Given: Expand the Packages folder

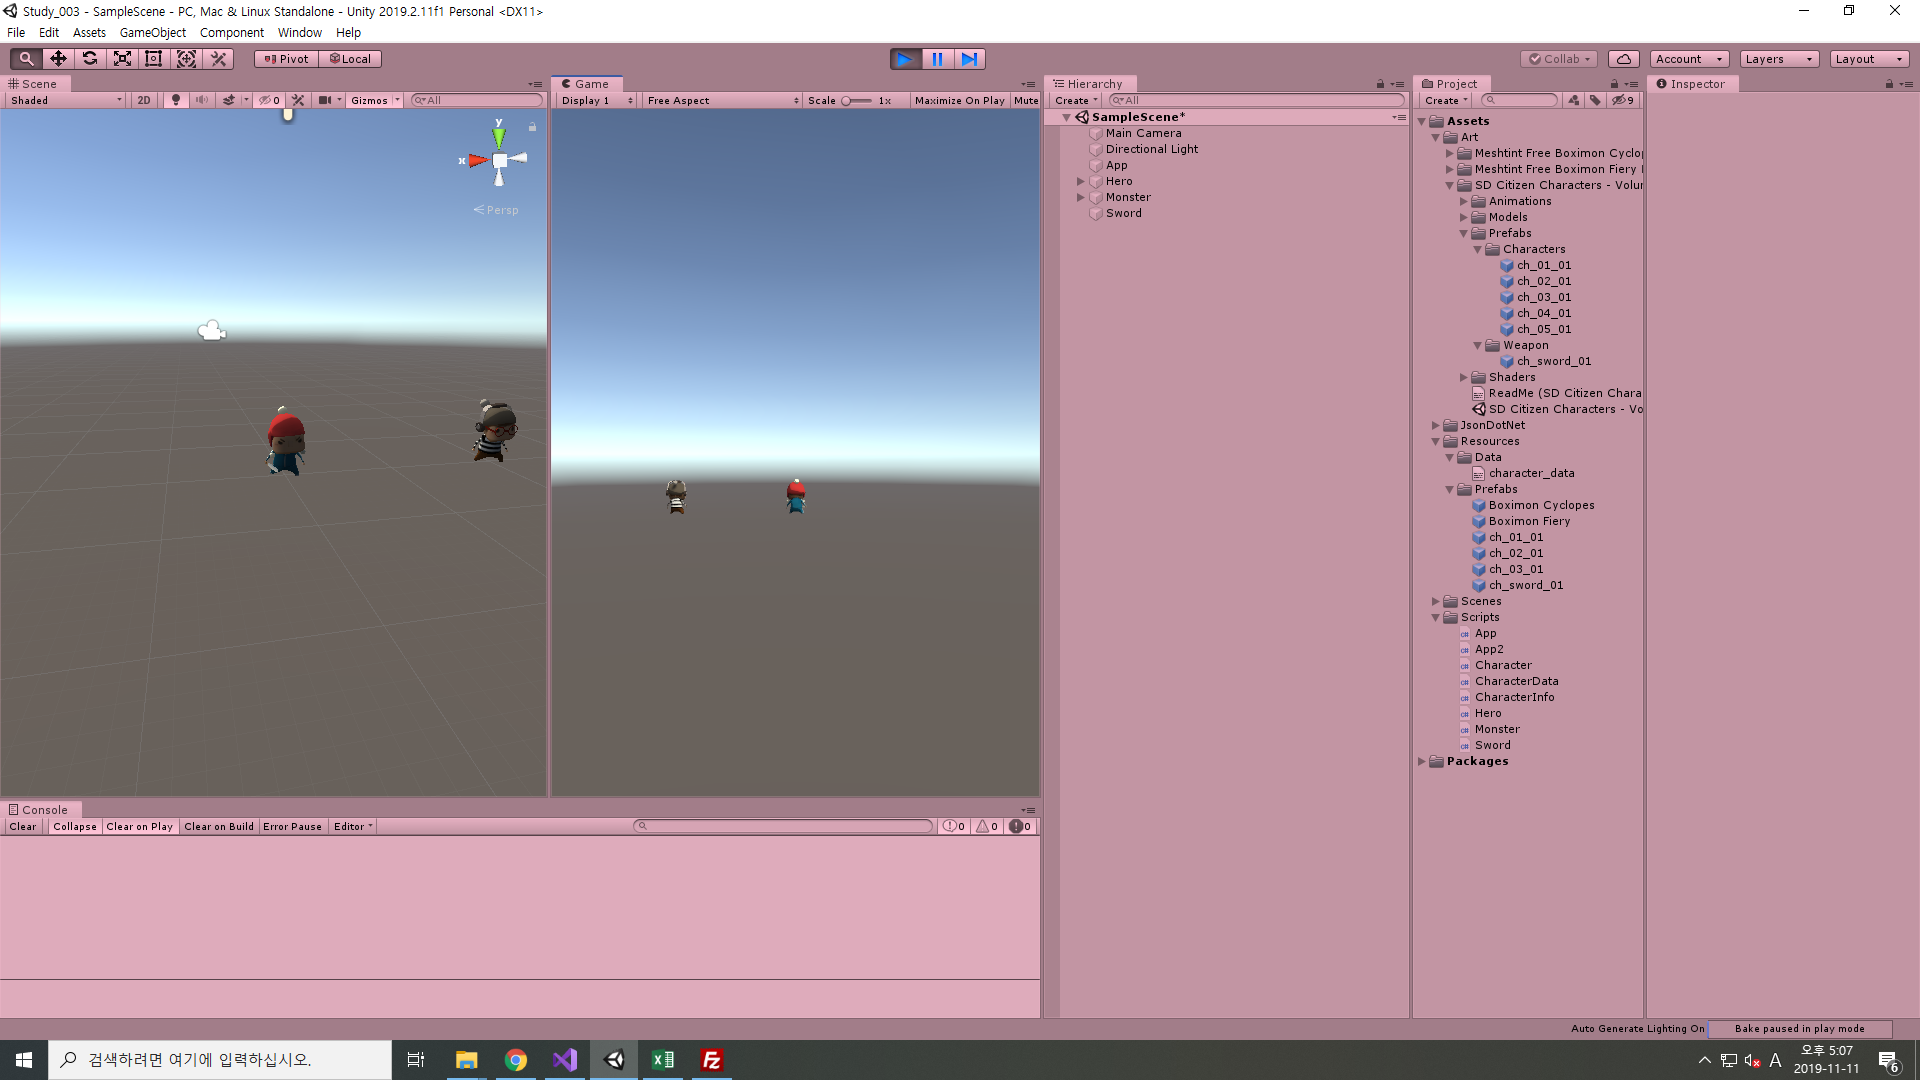Looking at the screenshot, I should click(1422, 761).
